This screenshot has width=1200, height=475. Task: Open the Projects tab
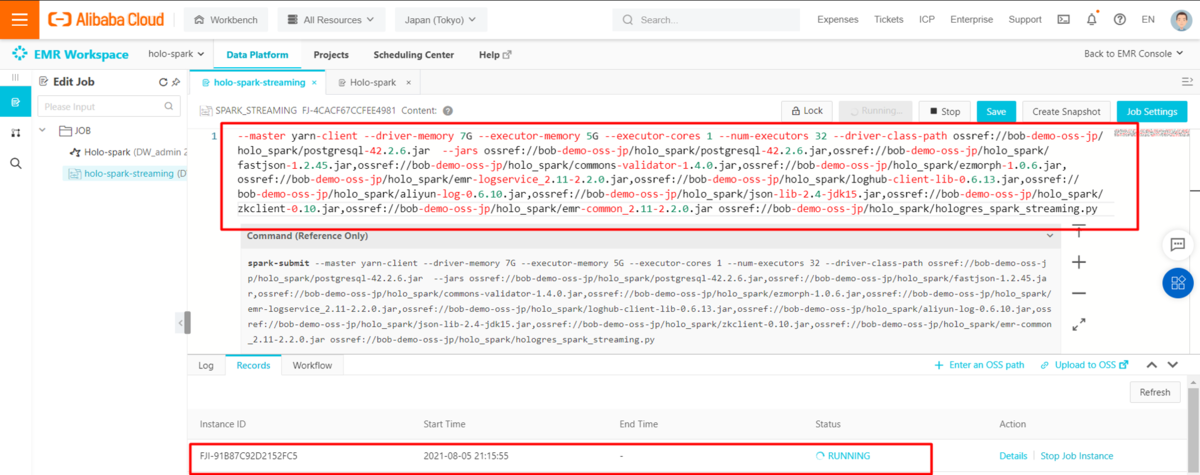(x=331, y=55)
